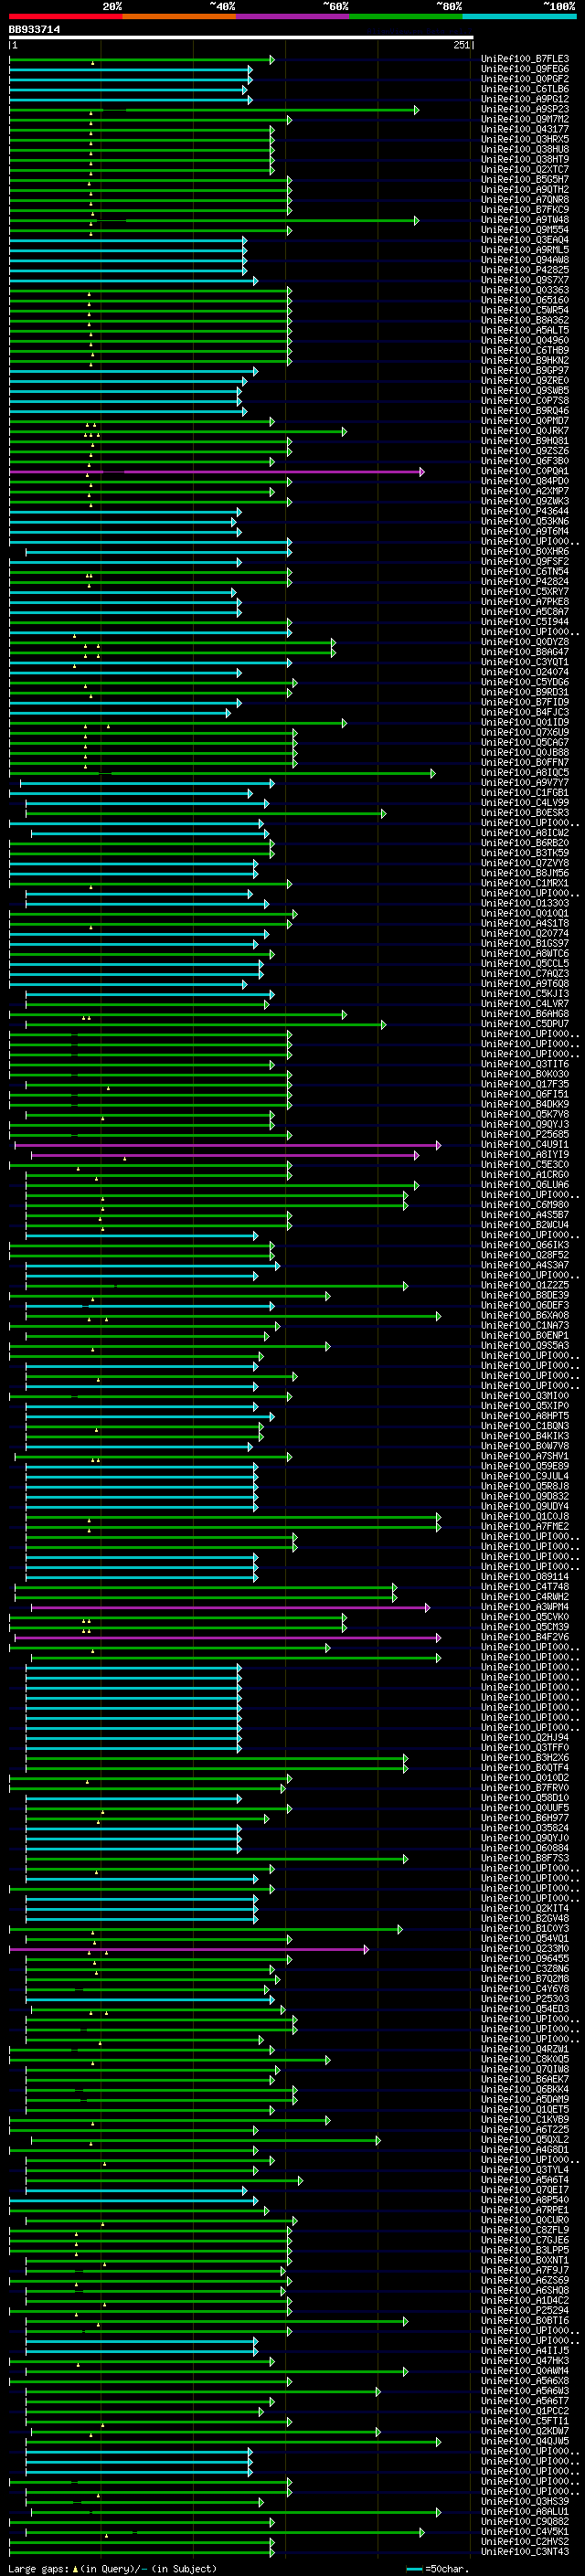The width and height of the screenshot is (585, 2576).
Task: Click label UniRef100_A8WTC6
Action: click(525, 954)
